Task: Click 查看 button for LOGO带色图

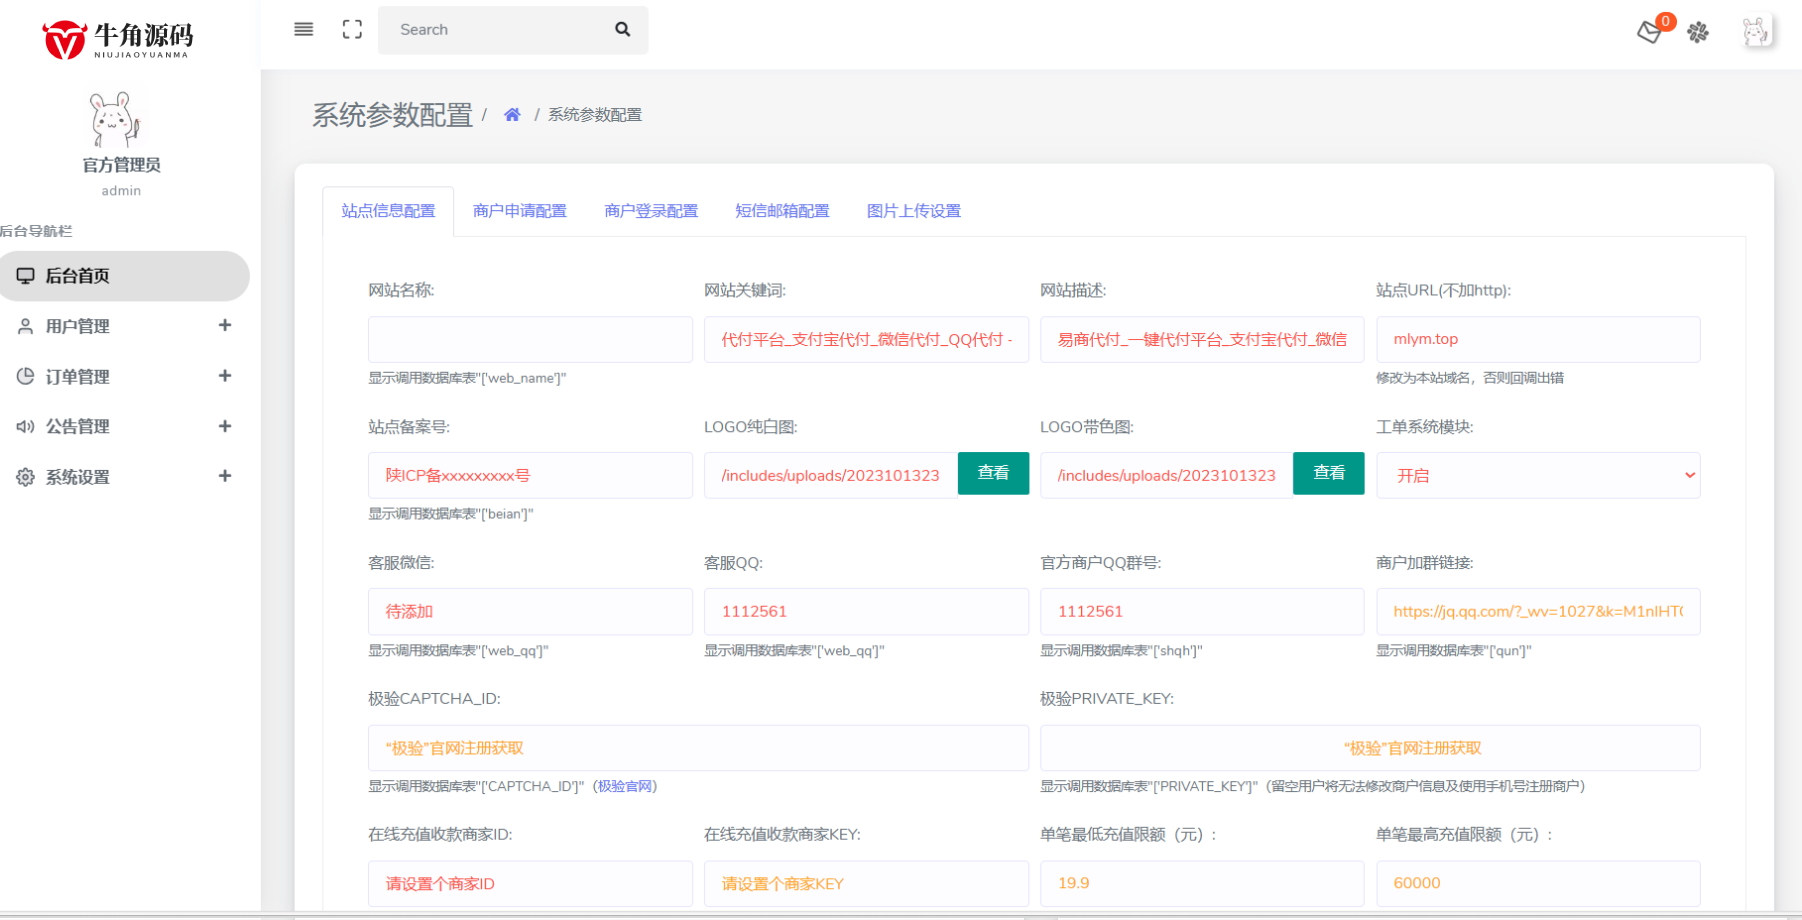Action: point(1329,473)
